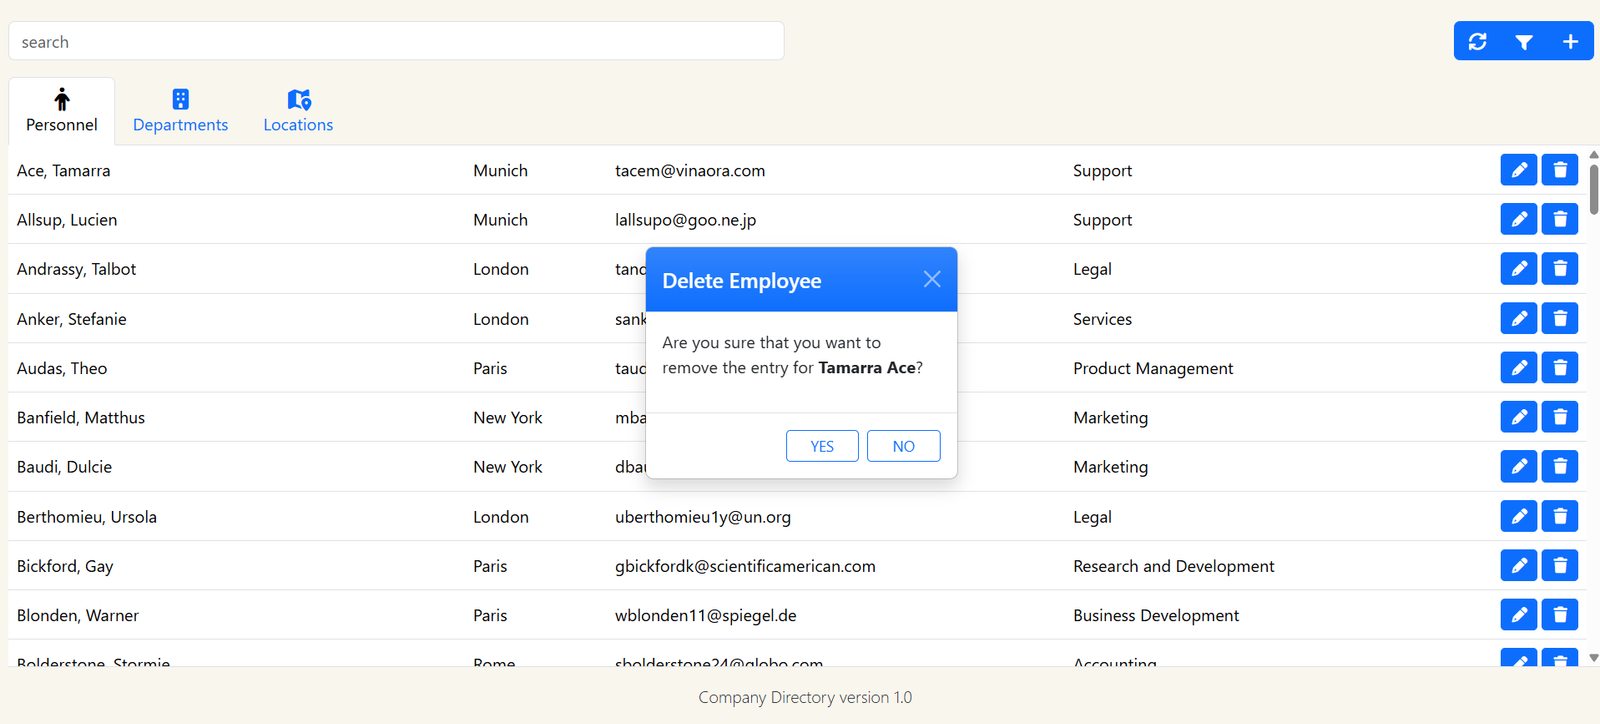
Task: Delete Gay Bickford's row
Action: (1560, 565)
